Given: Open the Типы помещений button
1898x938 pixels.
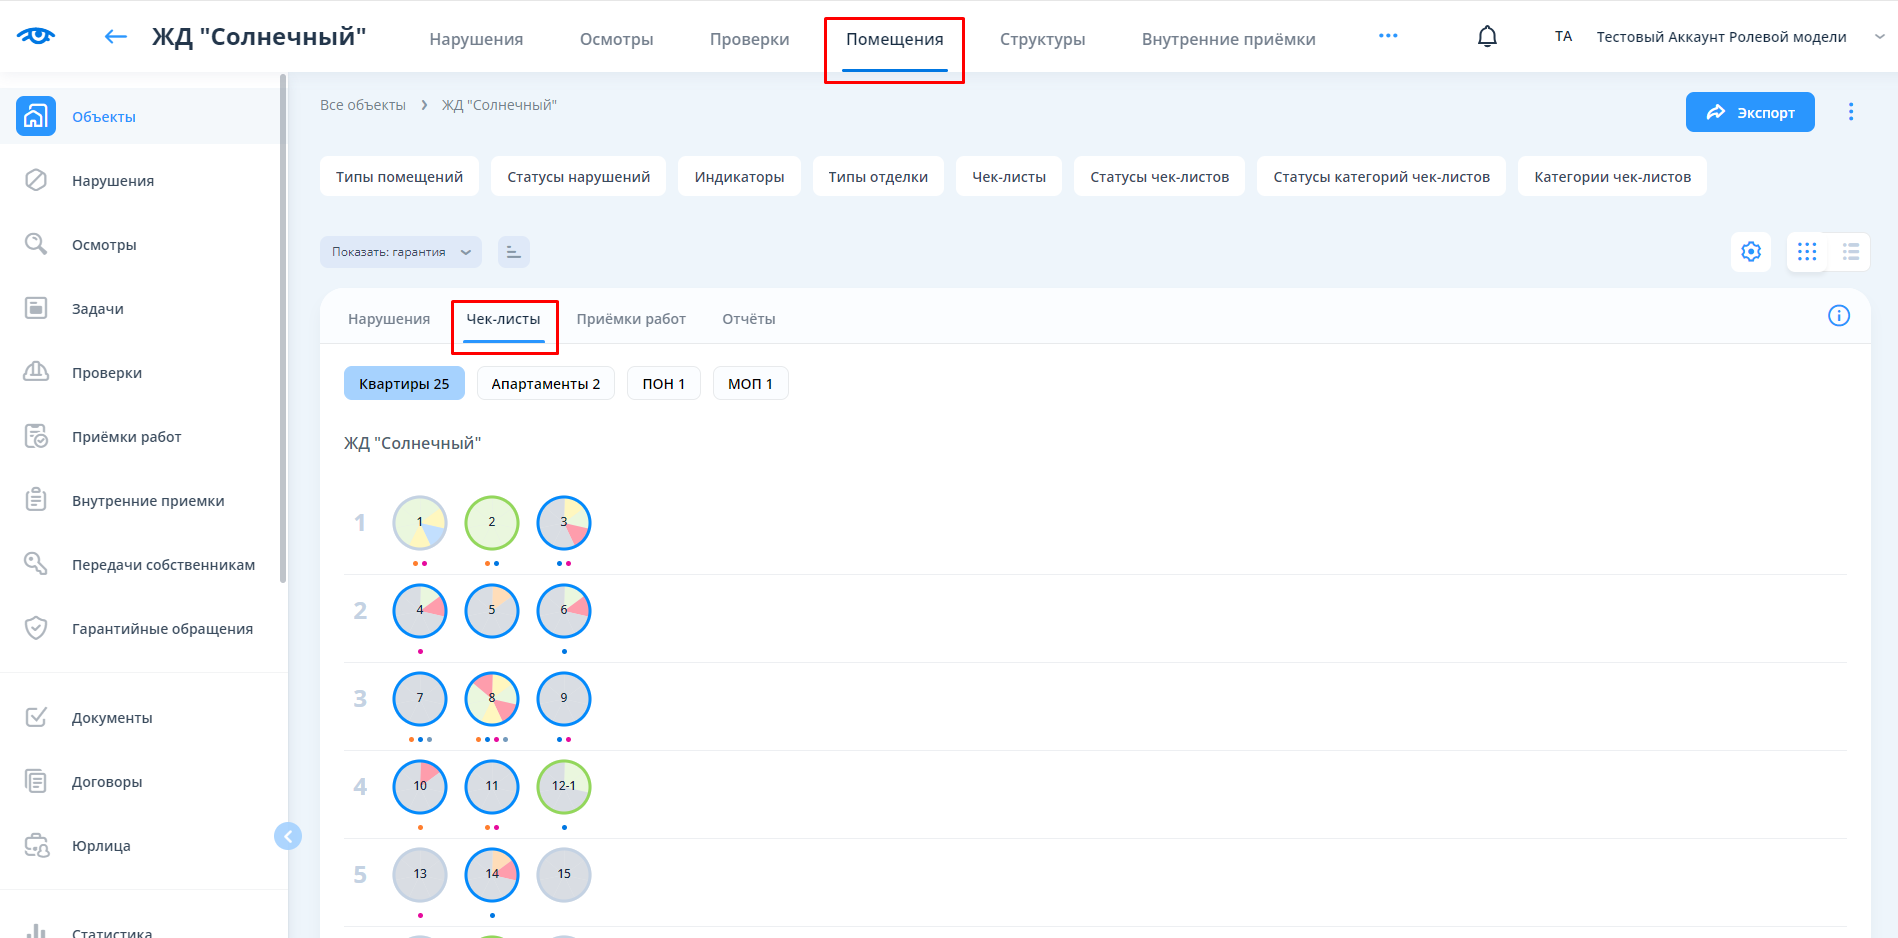Looking at the screenshot, I should (x=399, y=177).
